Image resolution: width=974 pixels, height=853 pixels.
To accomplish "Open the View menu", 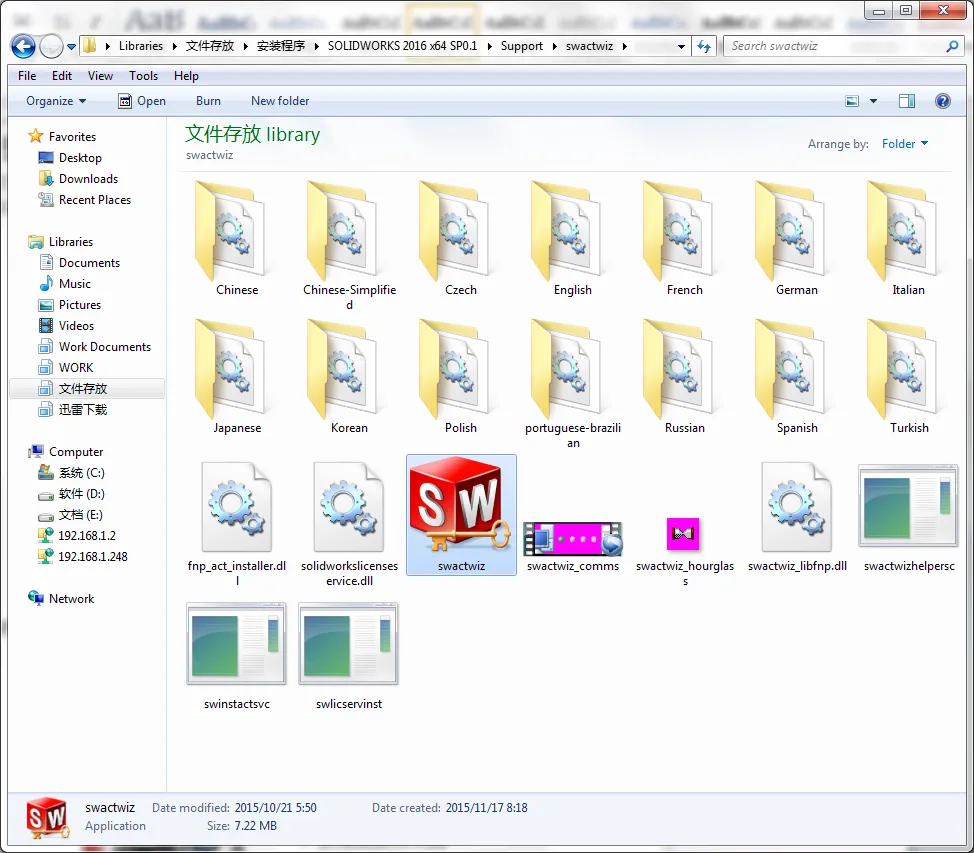I will point(100,76).
